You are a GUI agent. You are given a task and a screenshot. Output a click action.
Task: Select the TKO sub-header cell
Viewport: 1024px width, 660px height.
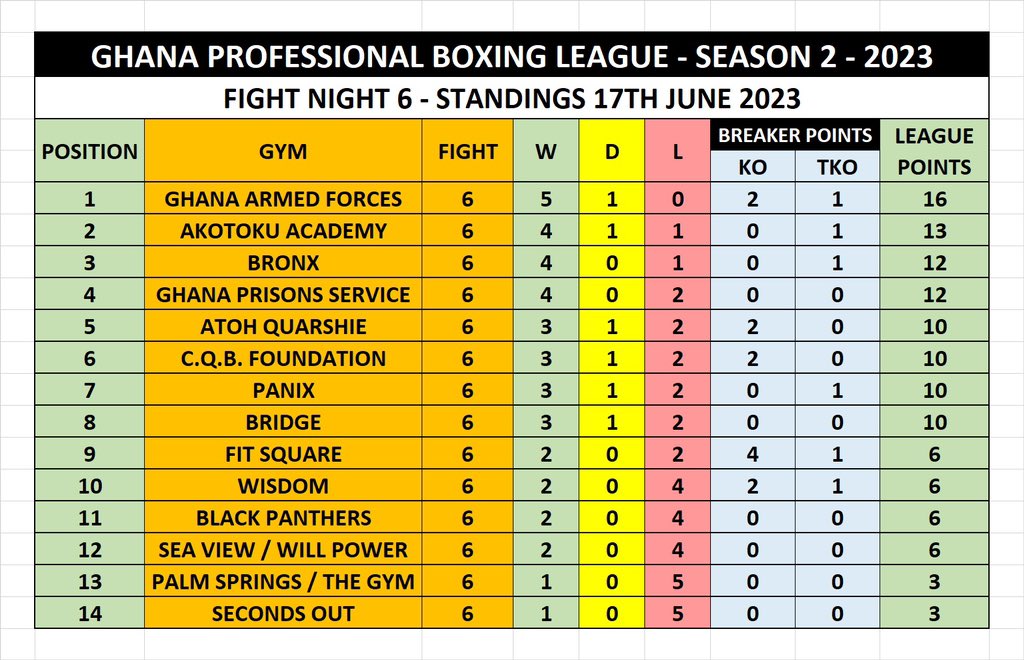pos(837,166)
